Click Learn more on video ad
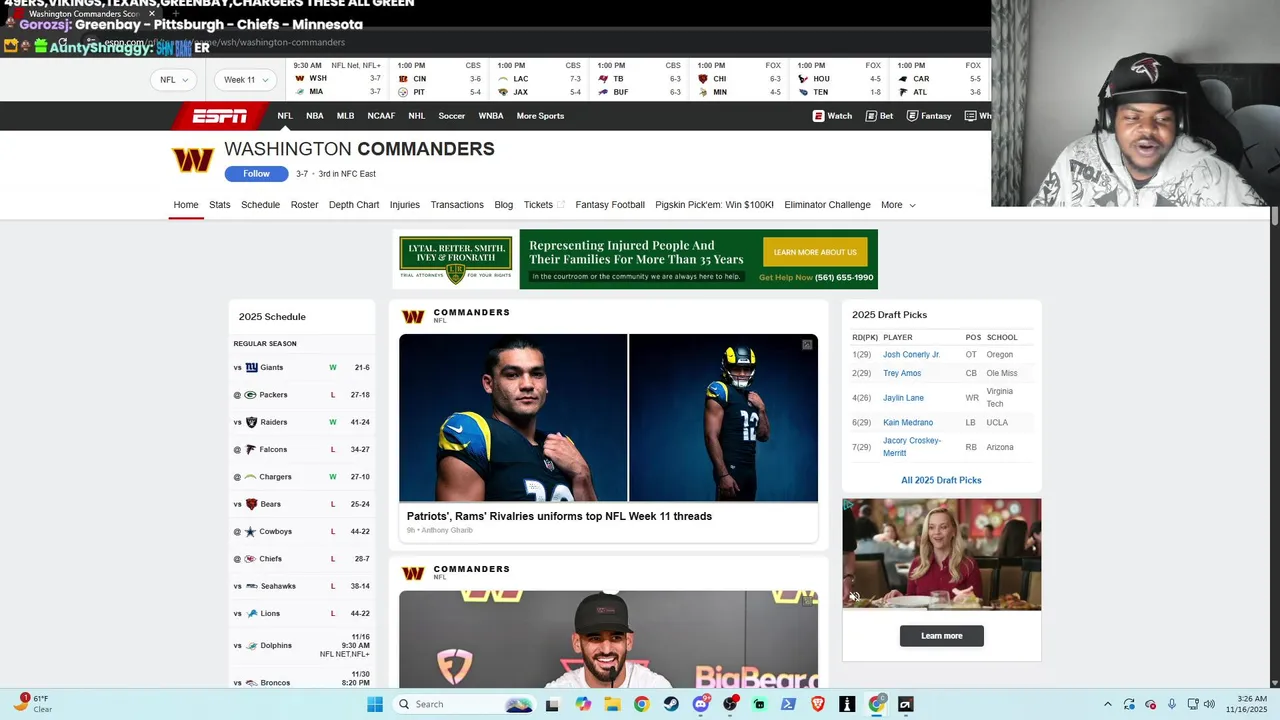 tap(941, 636)
